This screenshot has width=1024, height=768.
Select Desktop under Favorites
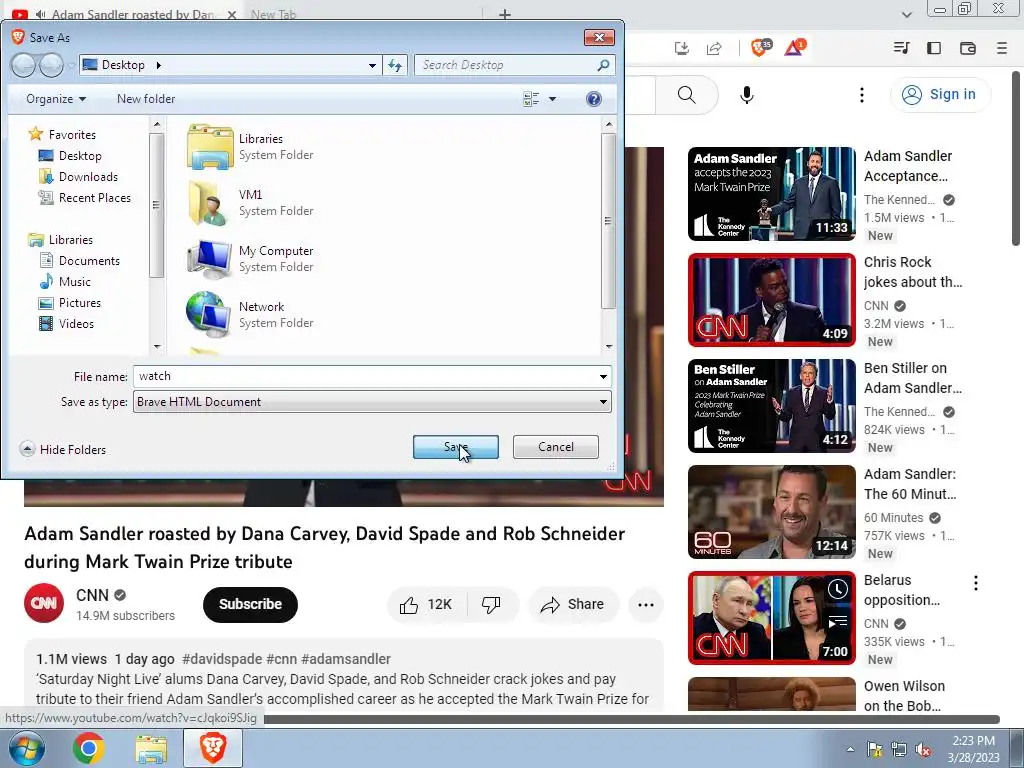(x=70, y=155)
